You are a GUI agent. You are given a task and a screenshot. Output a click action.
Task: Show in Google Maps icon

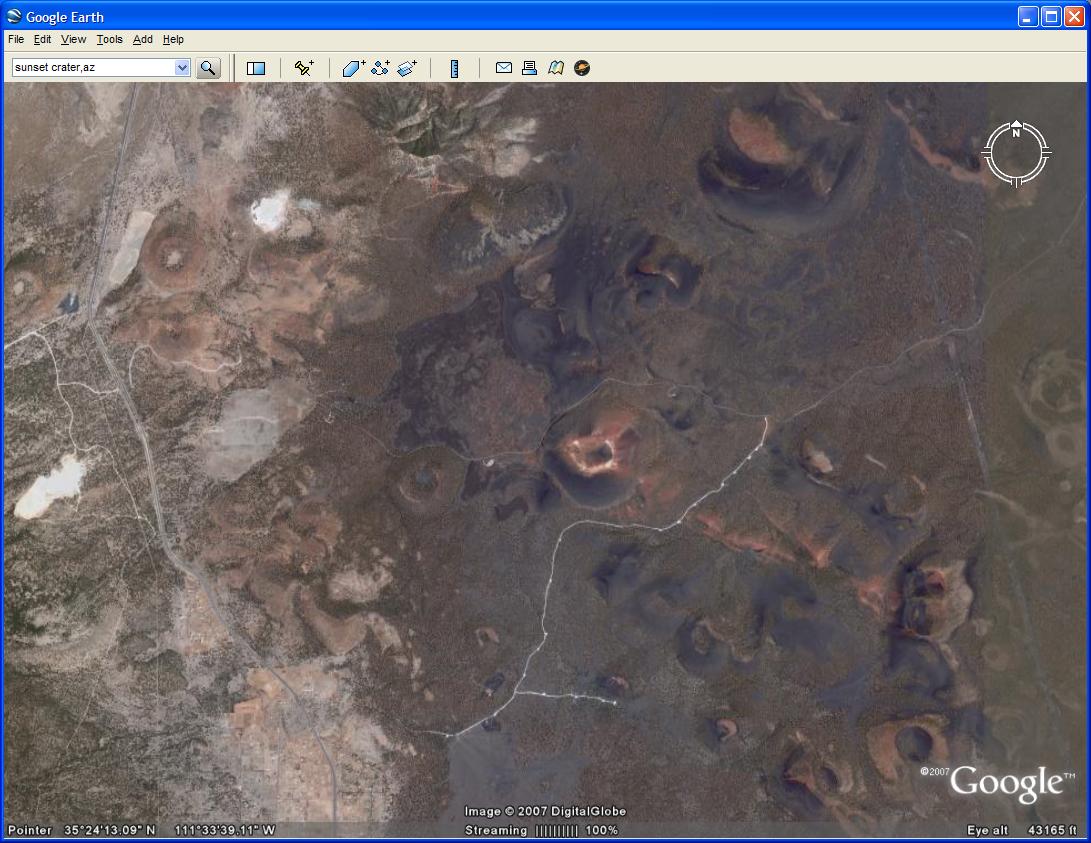tap(556, 68)
